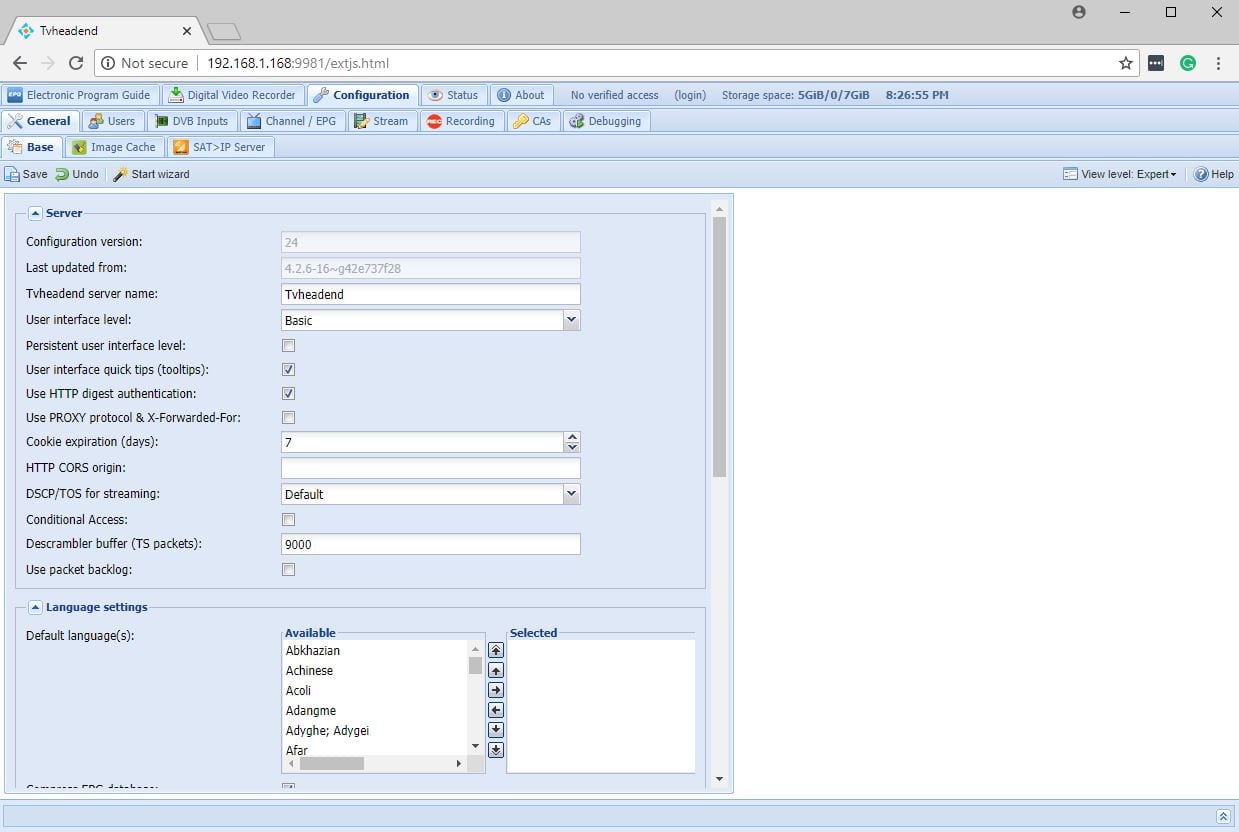Expand the bottom status panel chevron icon
Image resolution: width=1239 pixels, height=832 pixels.
click(x=1222, y=817)
